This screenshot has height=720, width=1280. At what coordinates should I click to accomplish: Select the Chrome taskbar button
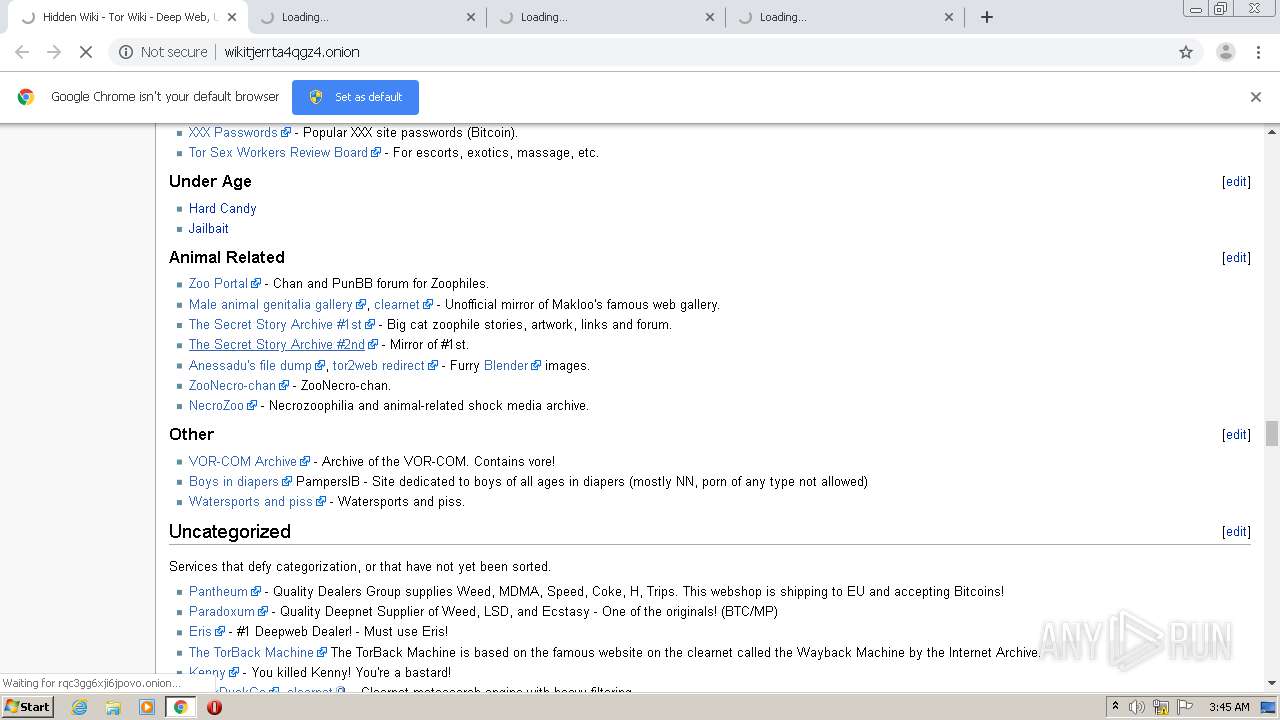tap(181, 707)
